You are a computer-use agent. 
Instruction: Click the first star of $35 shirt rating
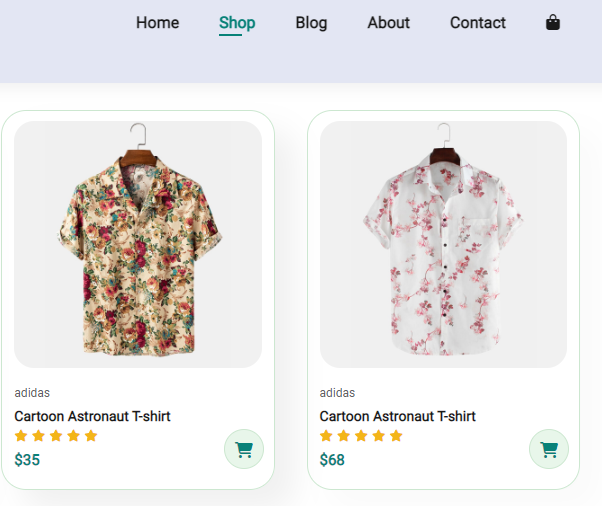pos(21,436)
